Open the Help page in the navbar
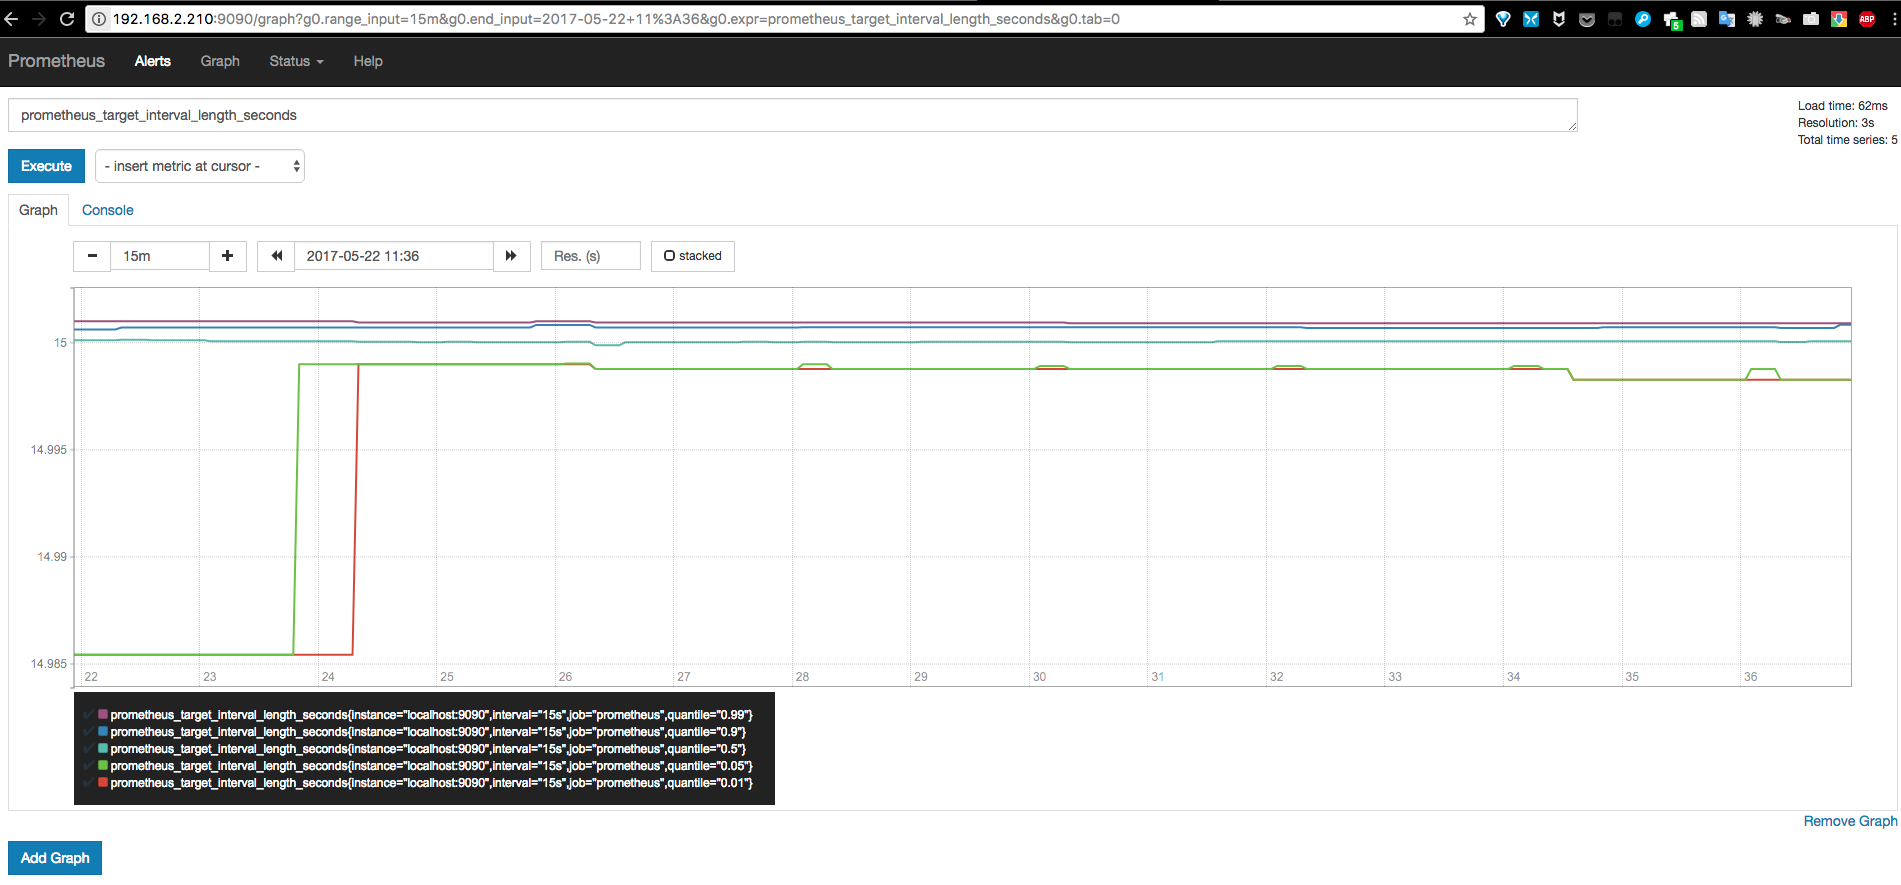Image resolution: width=1901 pixels, height=885 pixels. tap(368, 61)
